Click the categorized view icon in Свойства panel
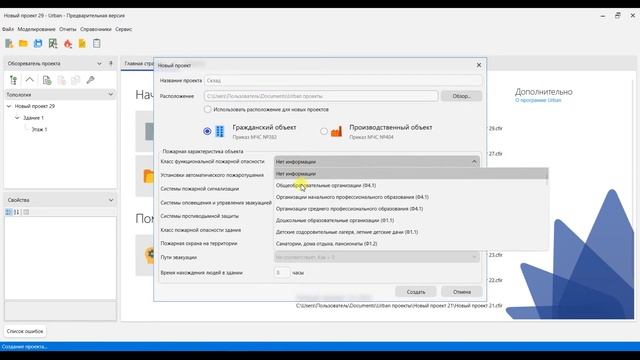This screenshot has height=360, width=640. click(x=9, y=212)
